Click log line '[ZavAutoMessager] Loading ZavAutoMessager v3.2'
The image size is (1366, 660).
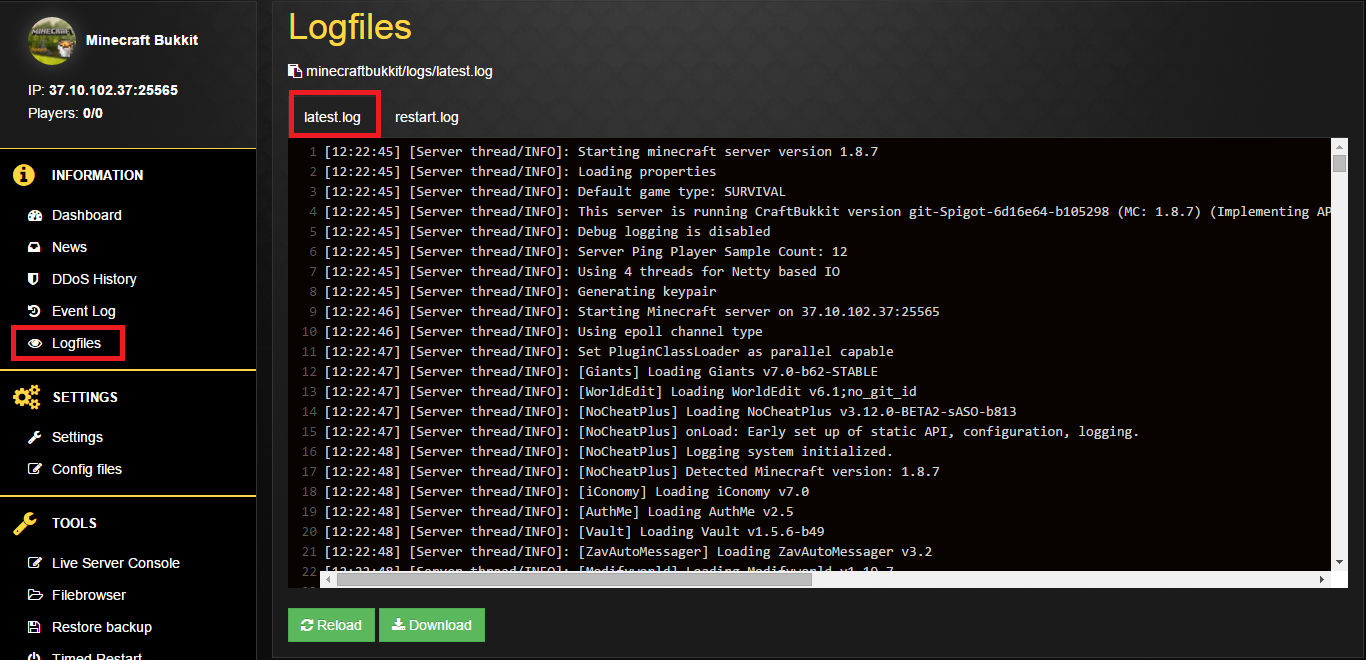point(628,551)
